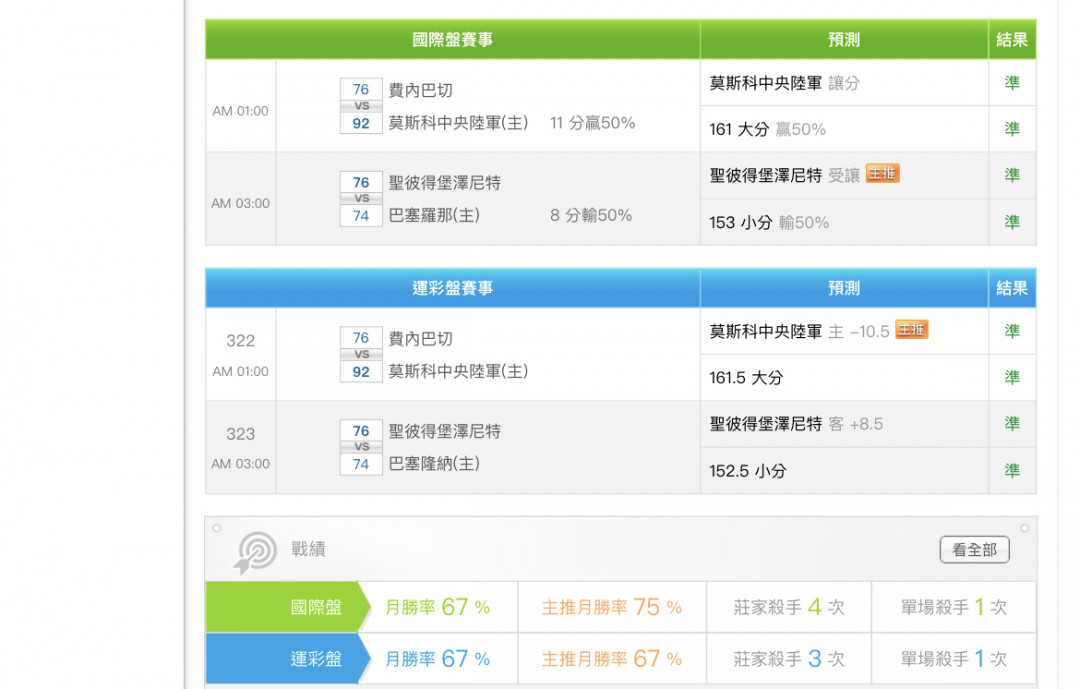
Task: Click 費內巴切 in the 國際盤 table
Action: (x=420, y=90)
